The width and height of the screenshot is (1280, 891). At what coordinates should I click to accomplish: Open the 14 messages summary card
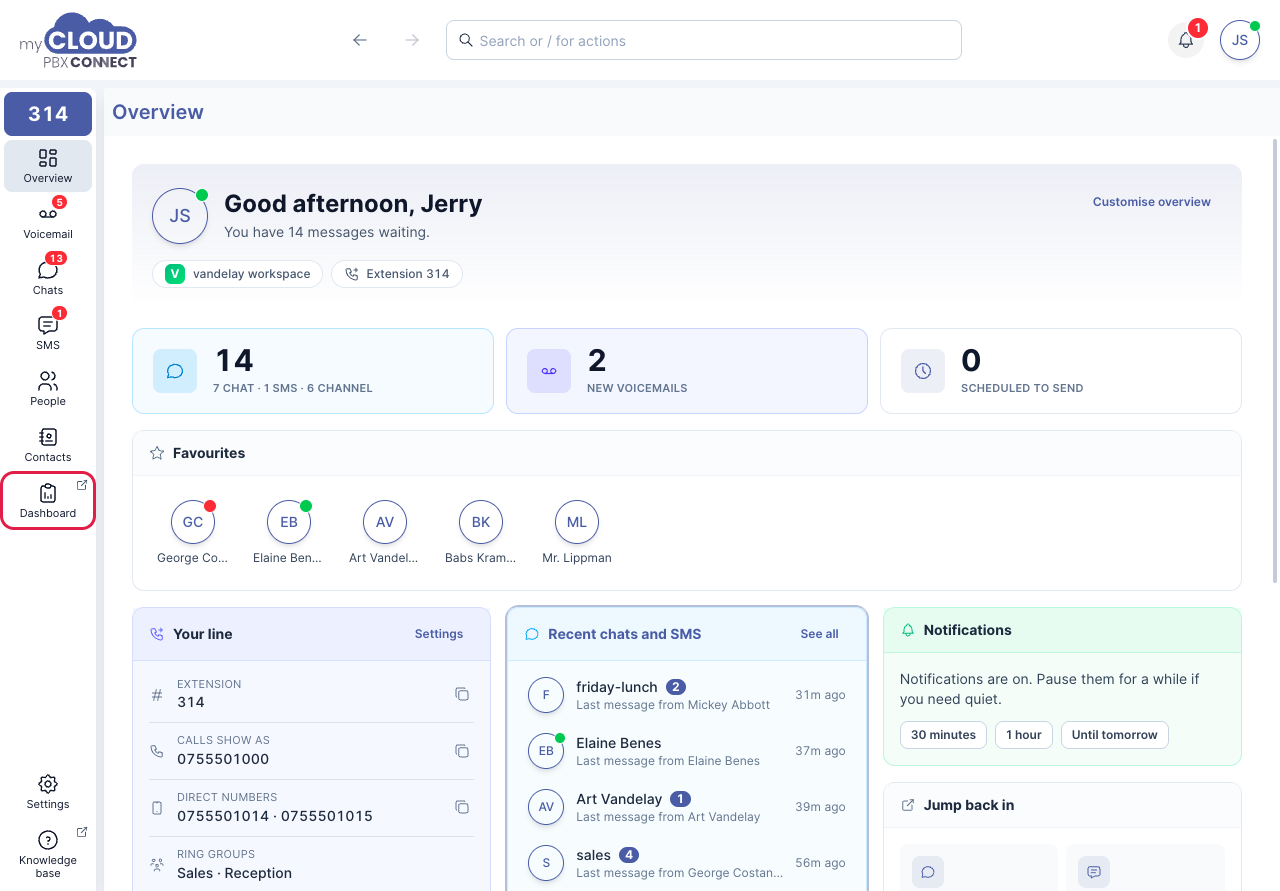(x=313, y=371)
